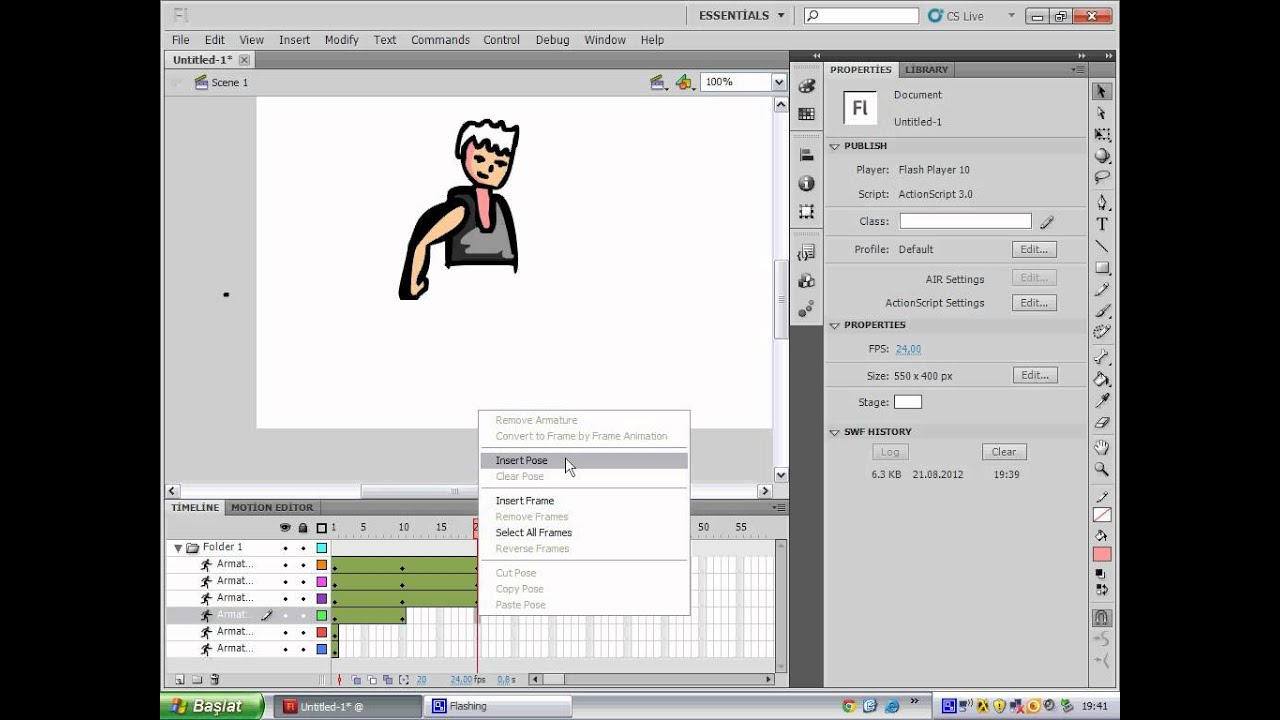Click Edit button next to Profile

click(x=1034, y=250)
